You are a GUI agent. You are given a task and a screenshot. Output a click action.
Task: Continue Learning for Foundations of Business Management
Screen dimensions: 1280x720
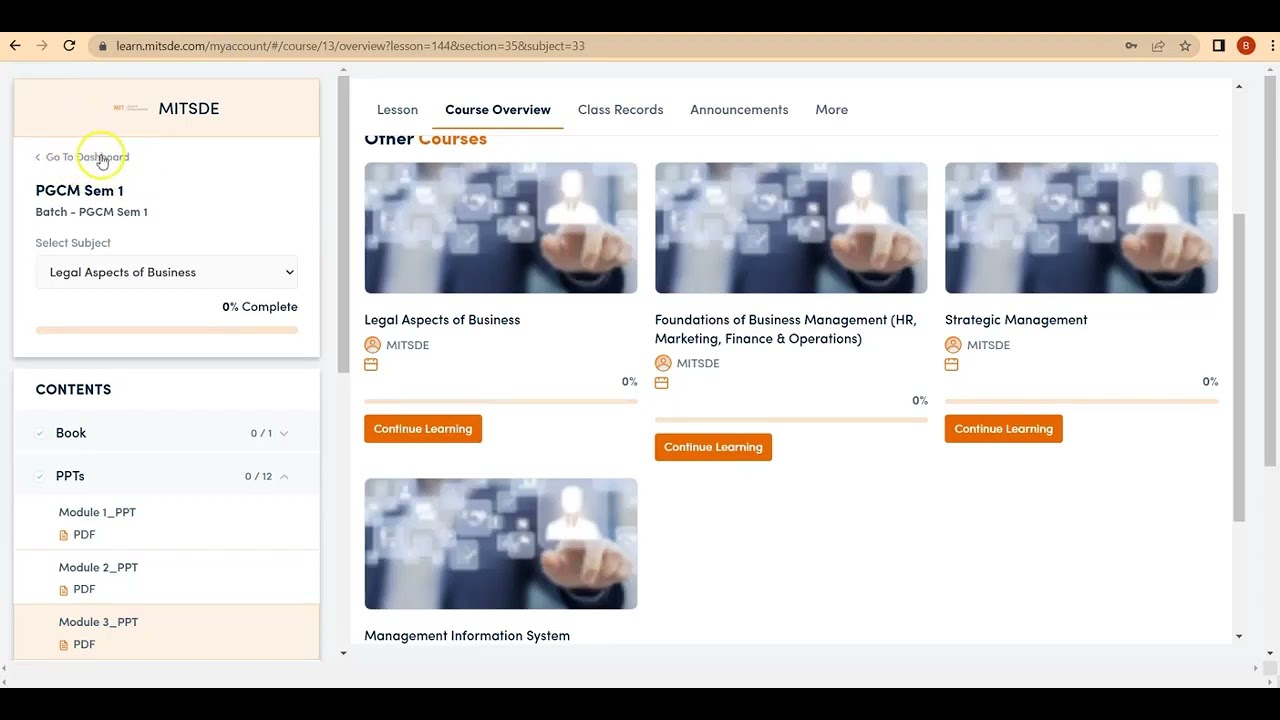point(713,447)
